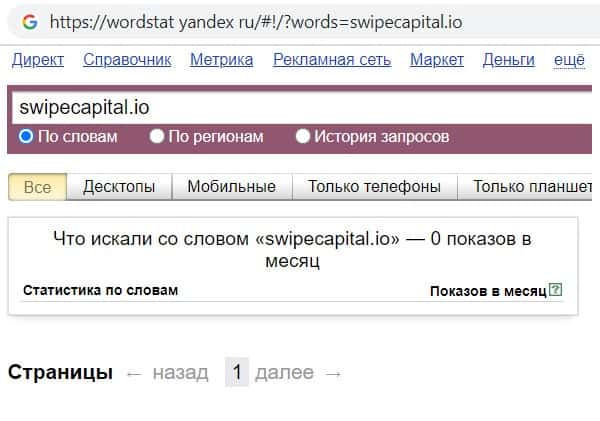The height and width of the screenshot is (421, 600).
Task: Open the Деньги link
Action: pyautogui.click(x=509, y=60)
